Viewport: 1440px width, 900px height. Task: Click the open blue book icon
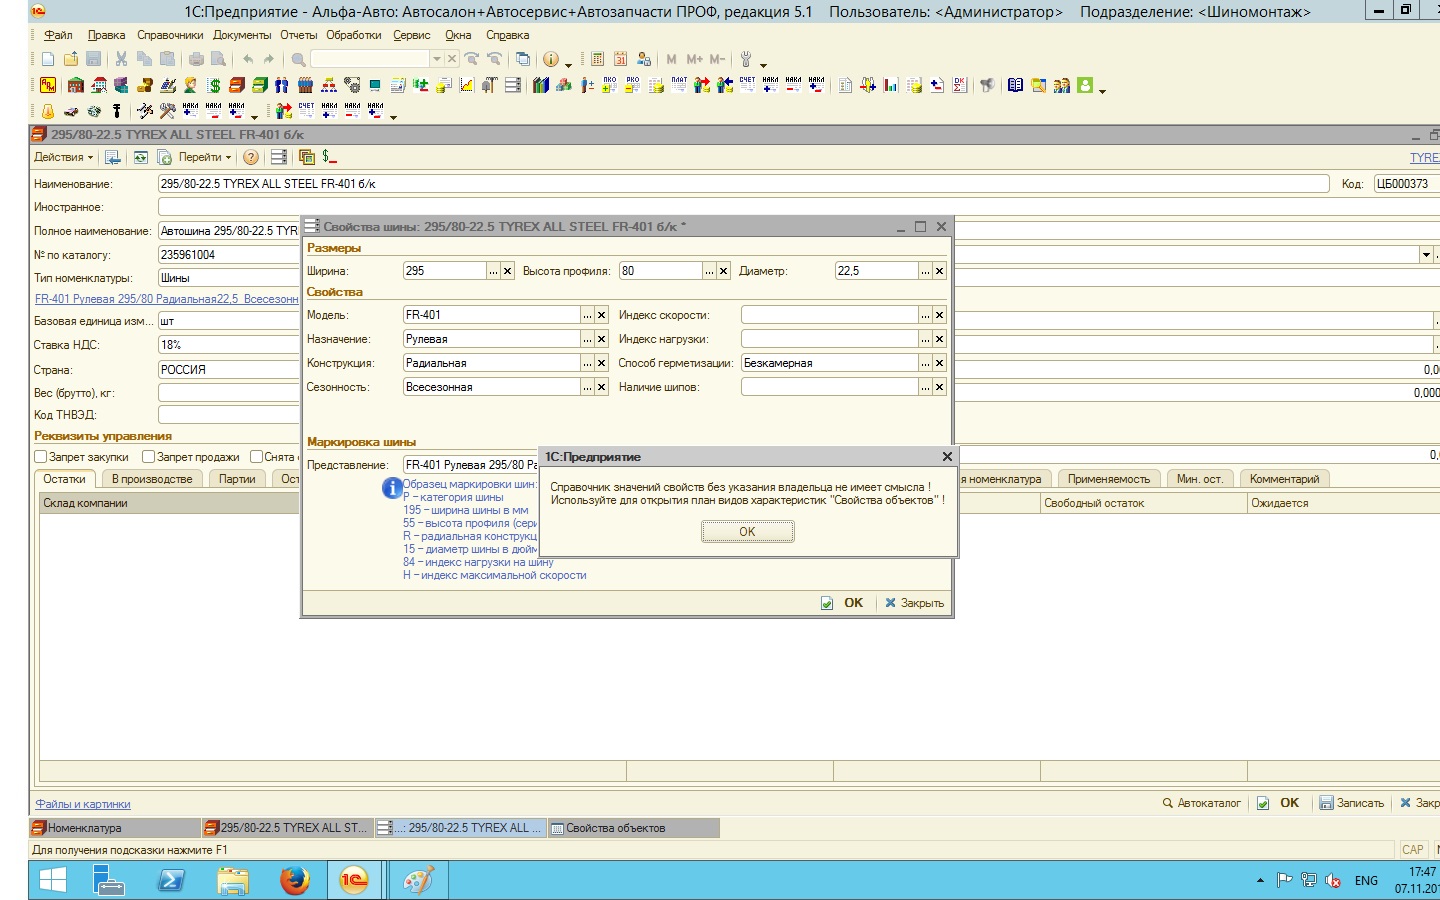point(1016,85)
